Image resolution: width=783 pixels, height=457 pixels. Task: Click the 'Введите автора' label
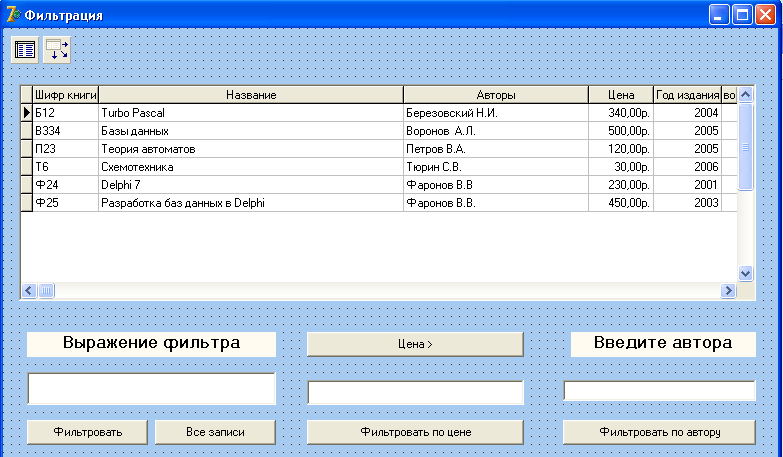pyautogui.click(x=663, y=344)
